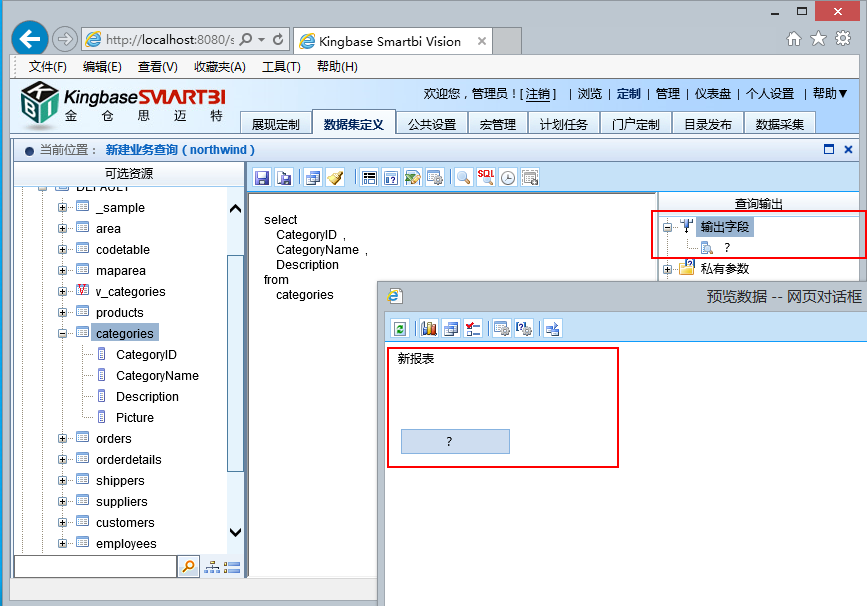Switch to the 展现定制 tab
Viewport: 867px width, 606px height.
pos(275,124)
